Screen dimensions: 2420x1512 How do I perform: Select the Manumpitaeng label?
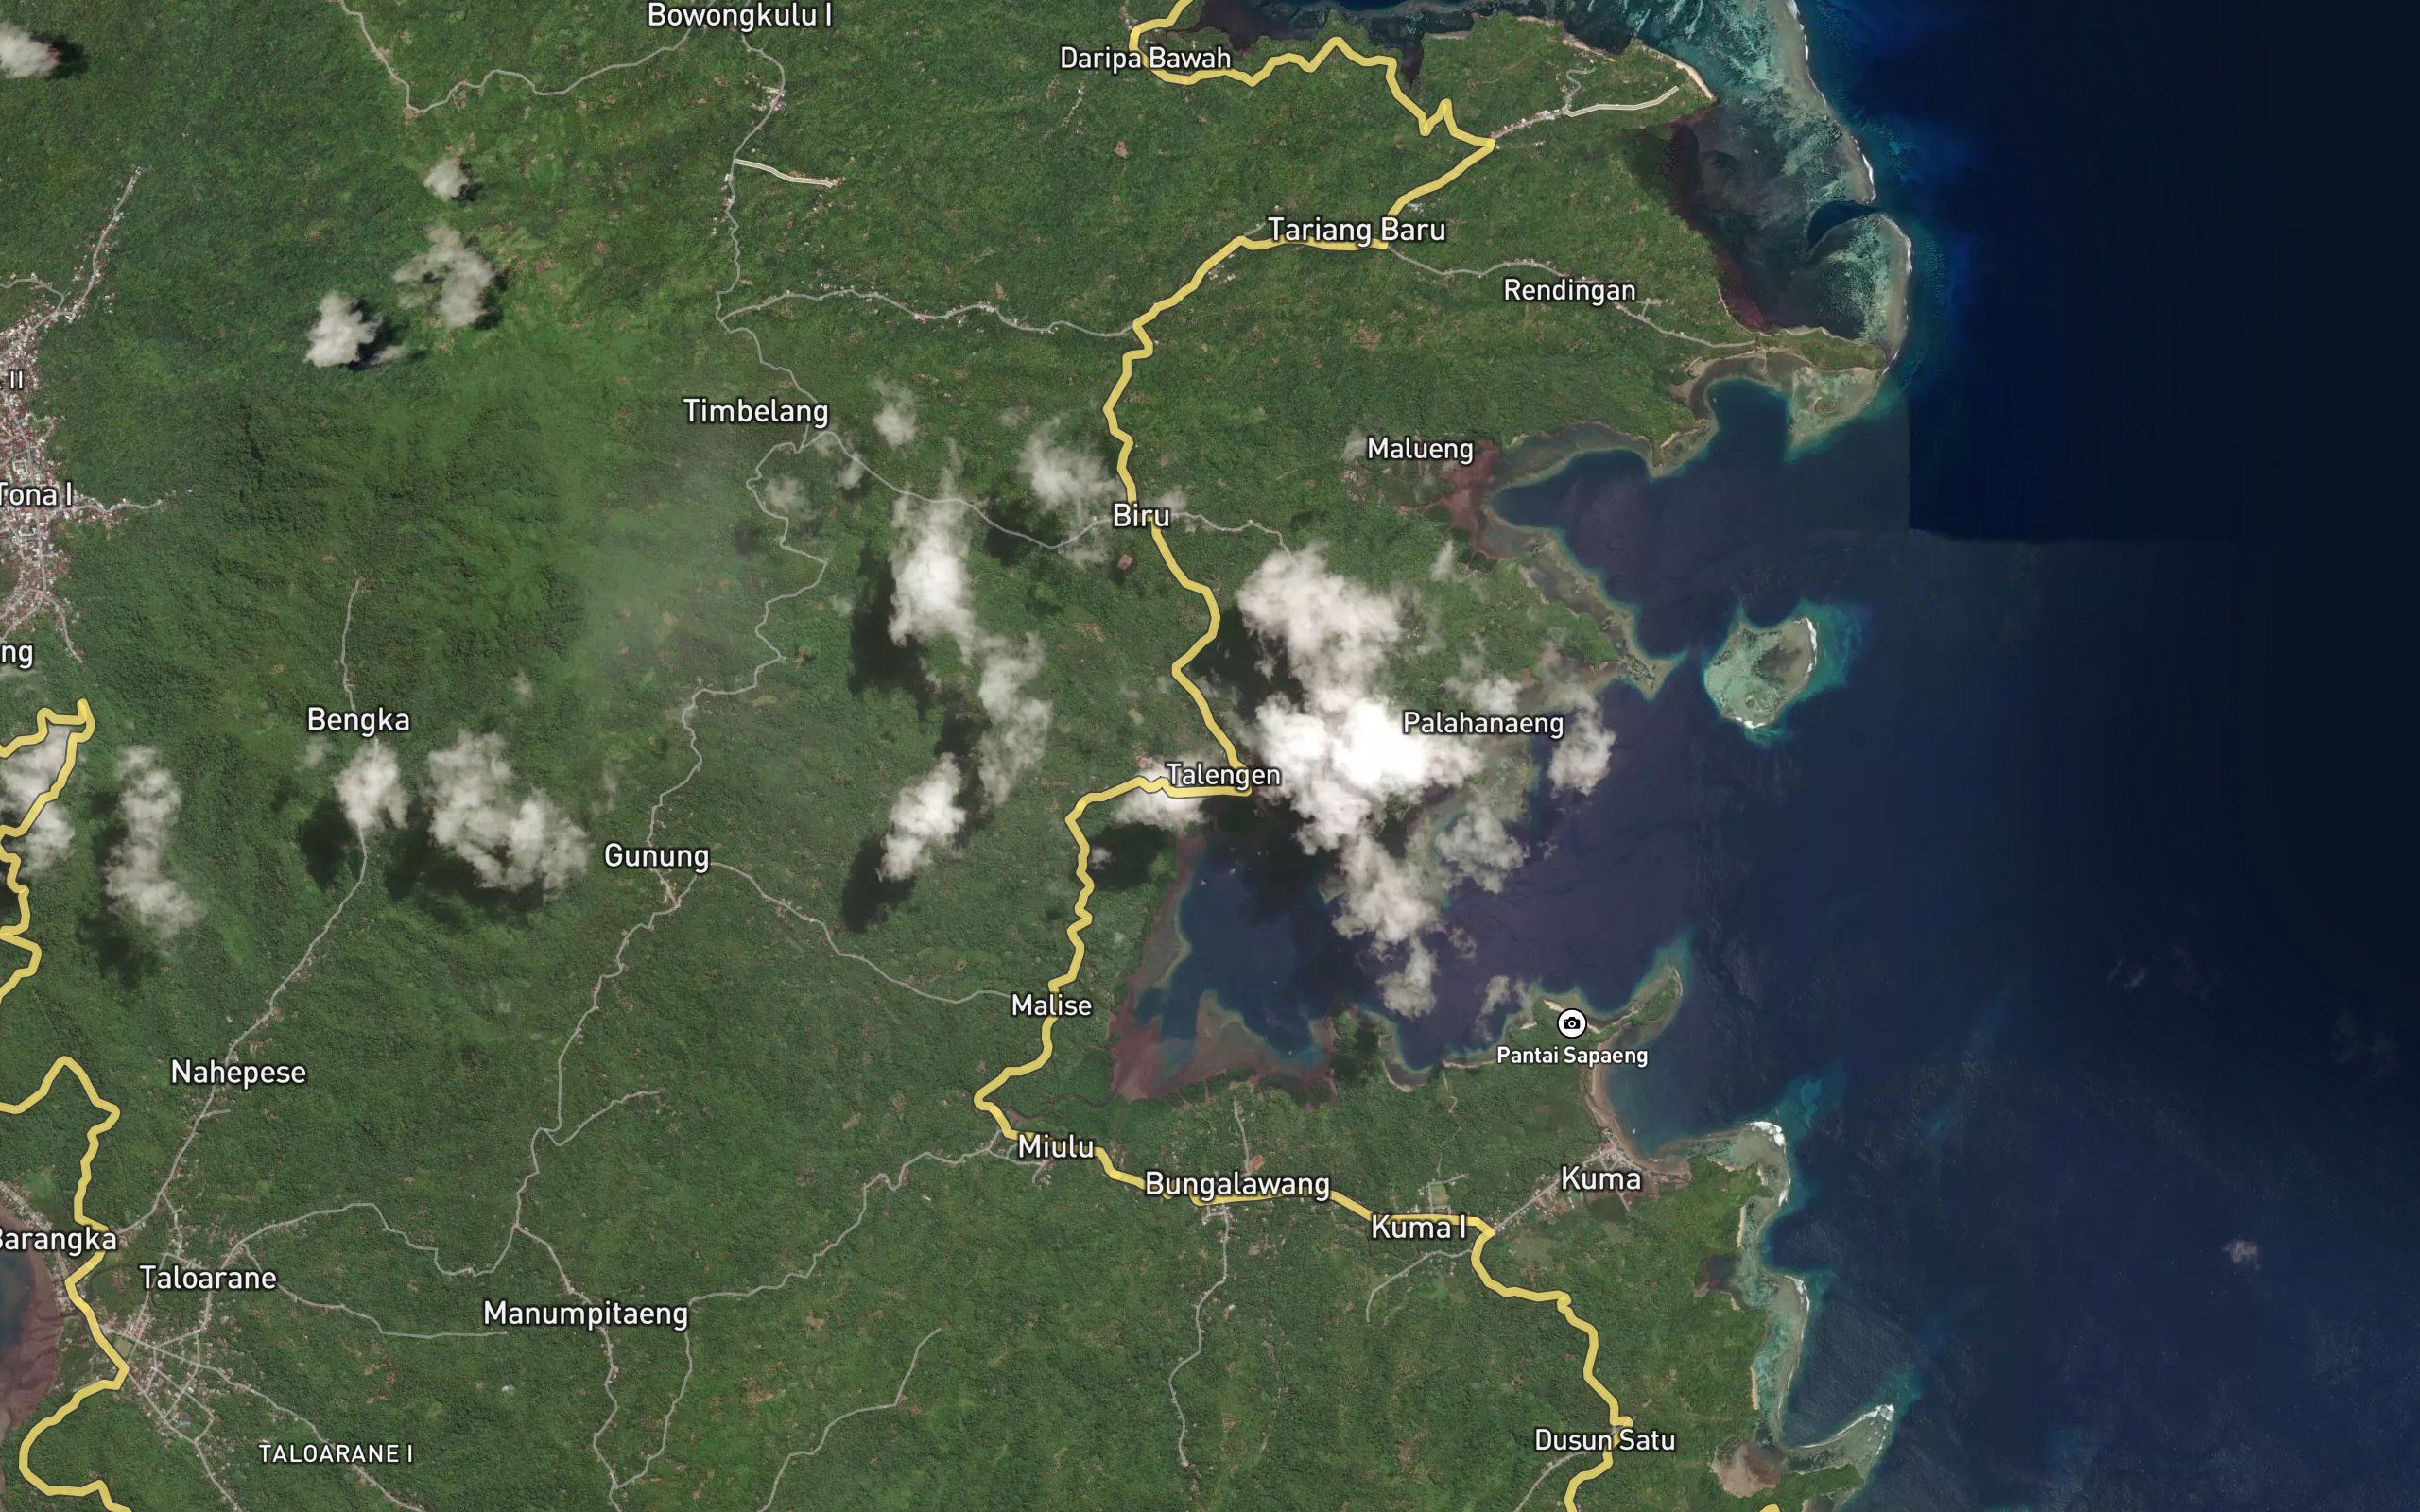(x=585, y=1314)
